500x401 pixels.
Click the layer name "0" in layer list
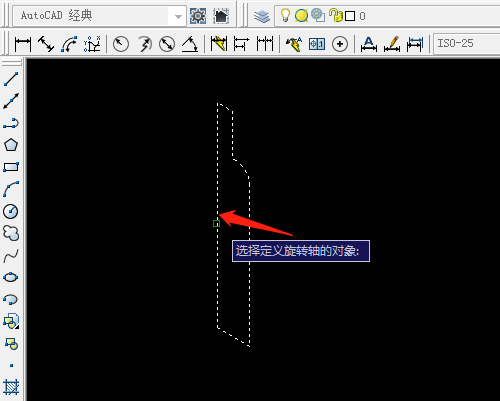362,16
